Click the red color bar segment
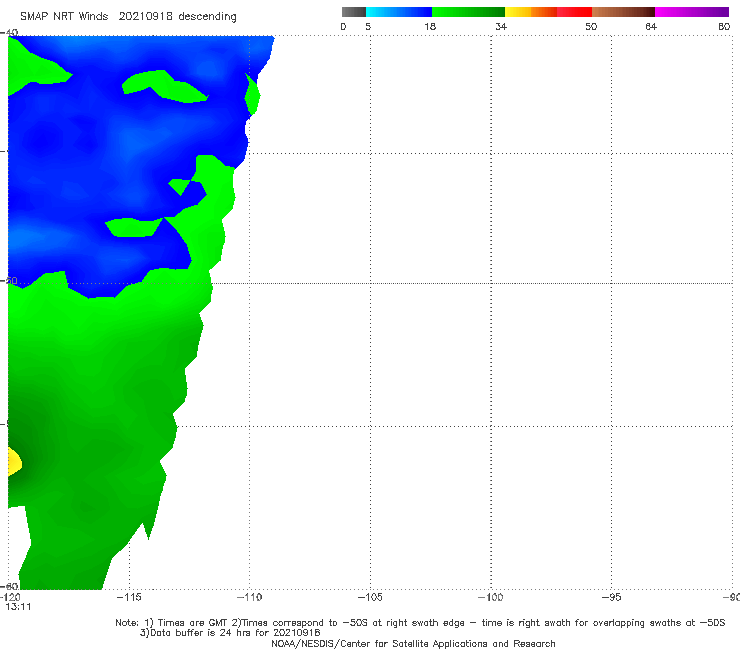 (574, 12)
